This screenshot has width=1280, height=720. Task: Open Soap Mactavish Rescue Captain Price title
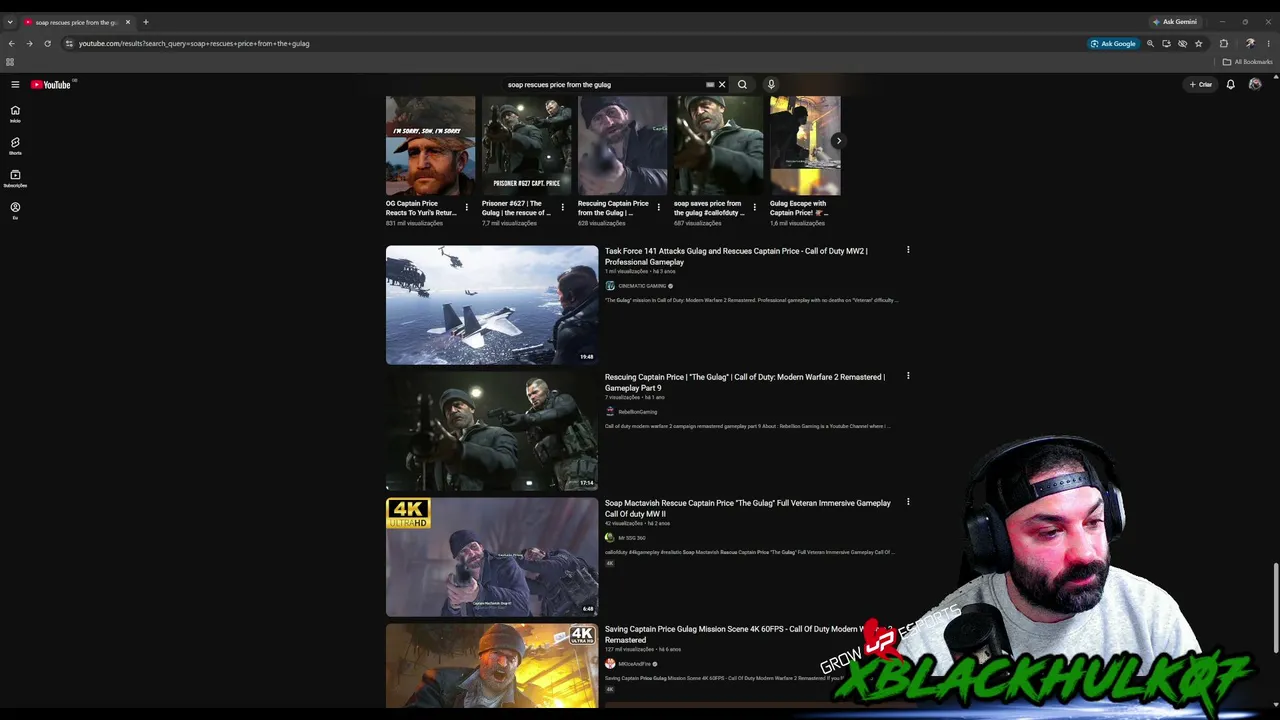(x=747, y=508)
